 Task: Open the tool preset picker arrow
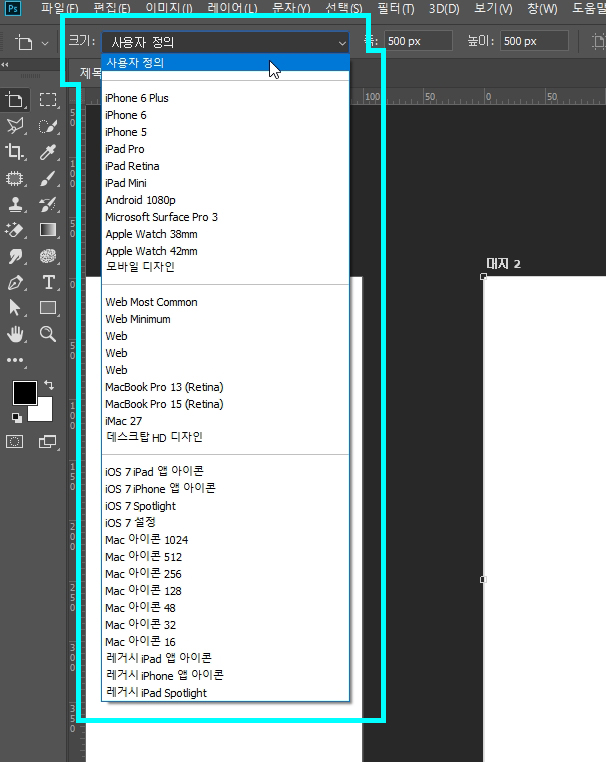tap(45, 43)
